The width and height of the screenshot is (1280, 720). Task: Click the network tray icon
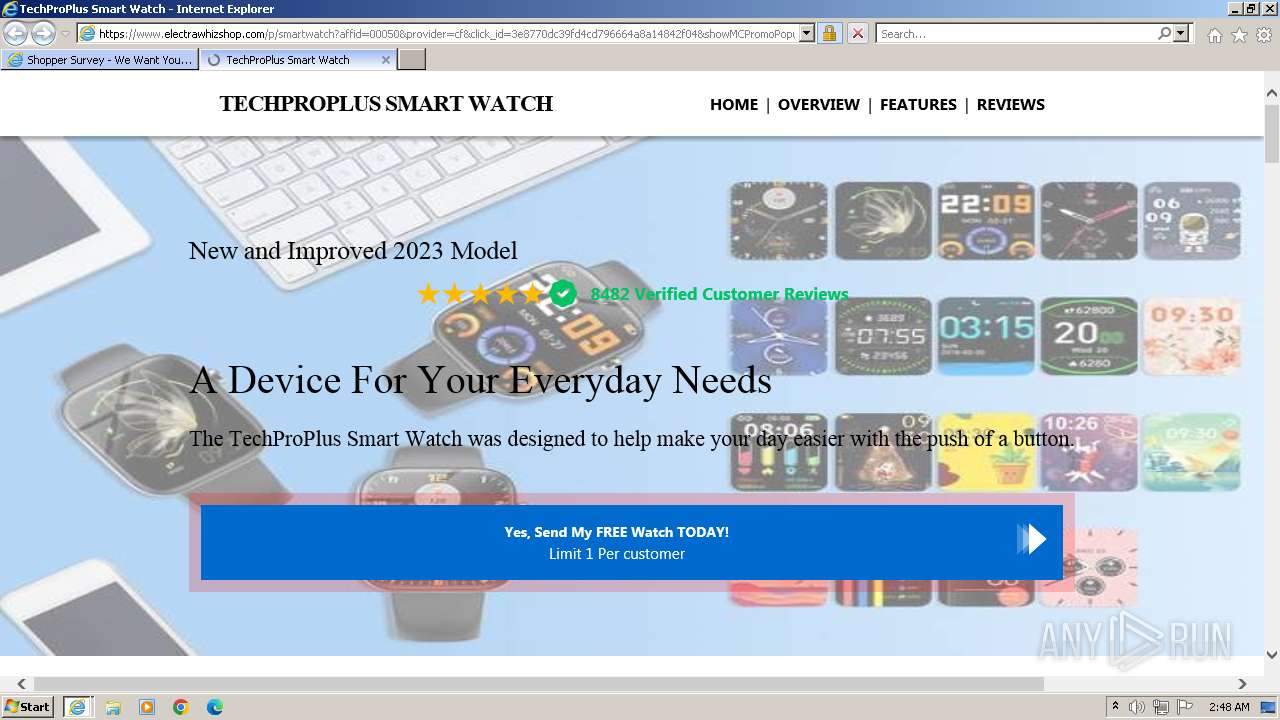click(1161, 707)
